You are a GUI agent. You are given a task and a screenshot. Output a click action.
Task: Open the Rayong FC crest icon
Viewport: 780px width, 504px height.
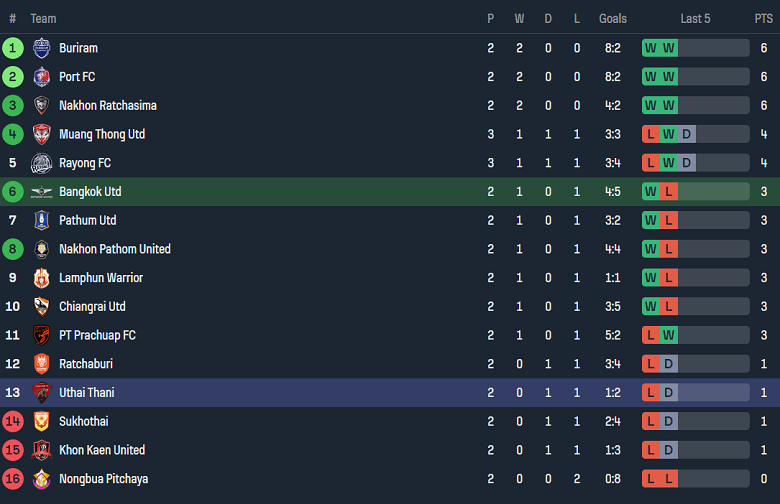tap(41, 163)
